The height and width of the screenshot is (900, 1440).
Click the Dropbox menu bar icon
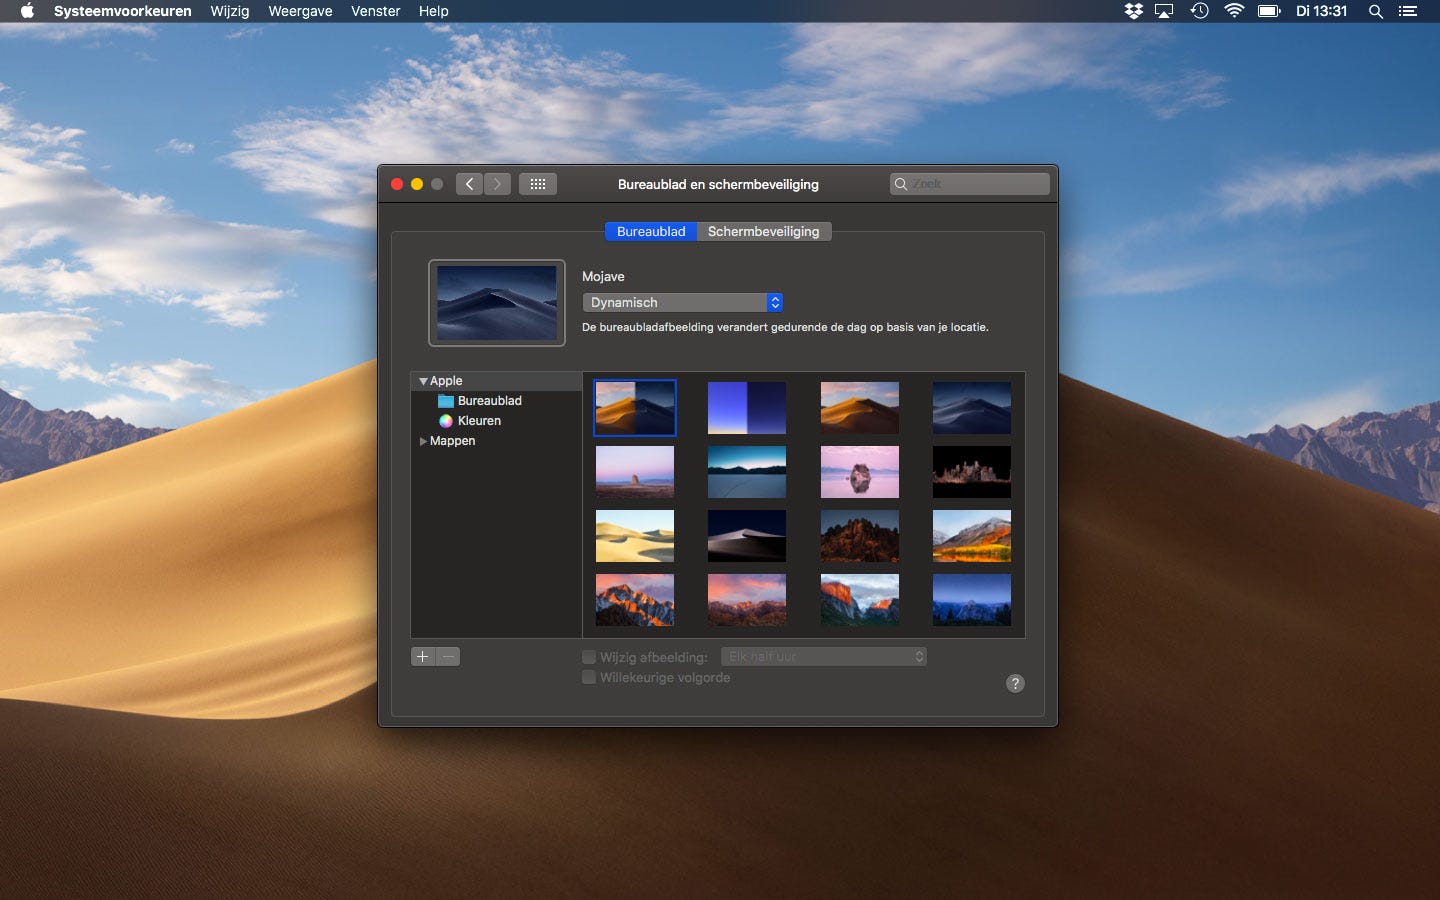[1133, 11]
